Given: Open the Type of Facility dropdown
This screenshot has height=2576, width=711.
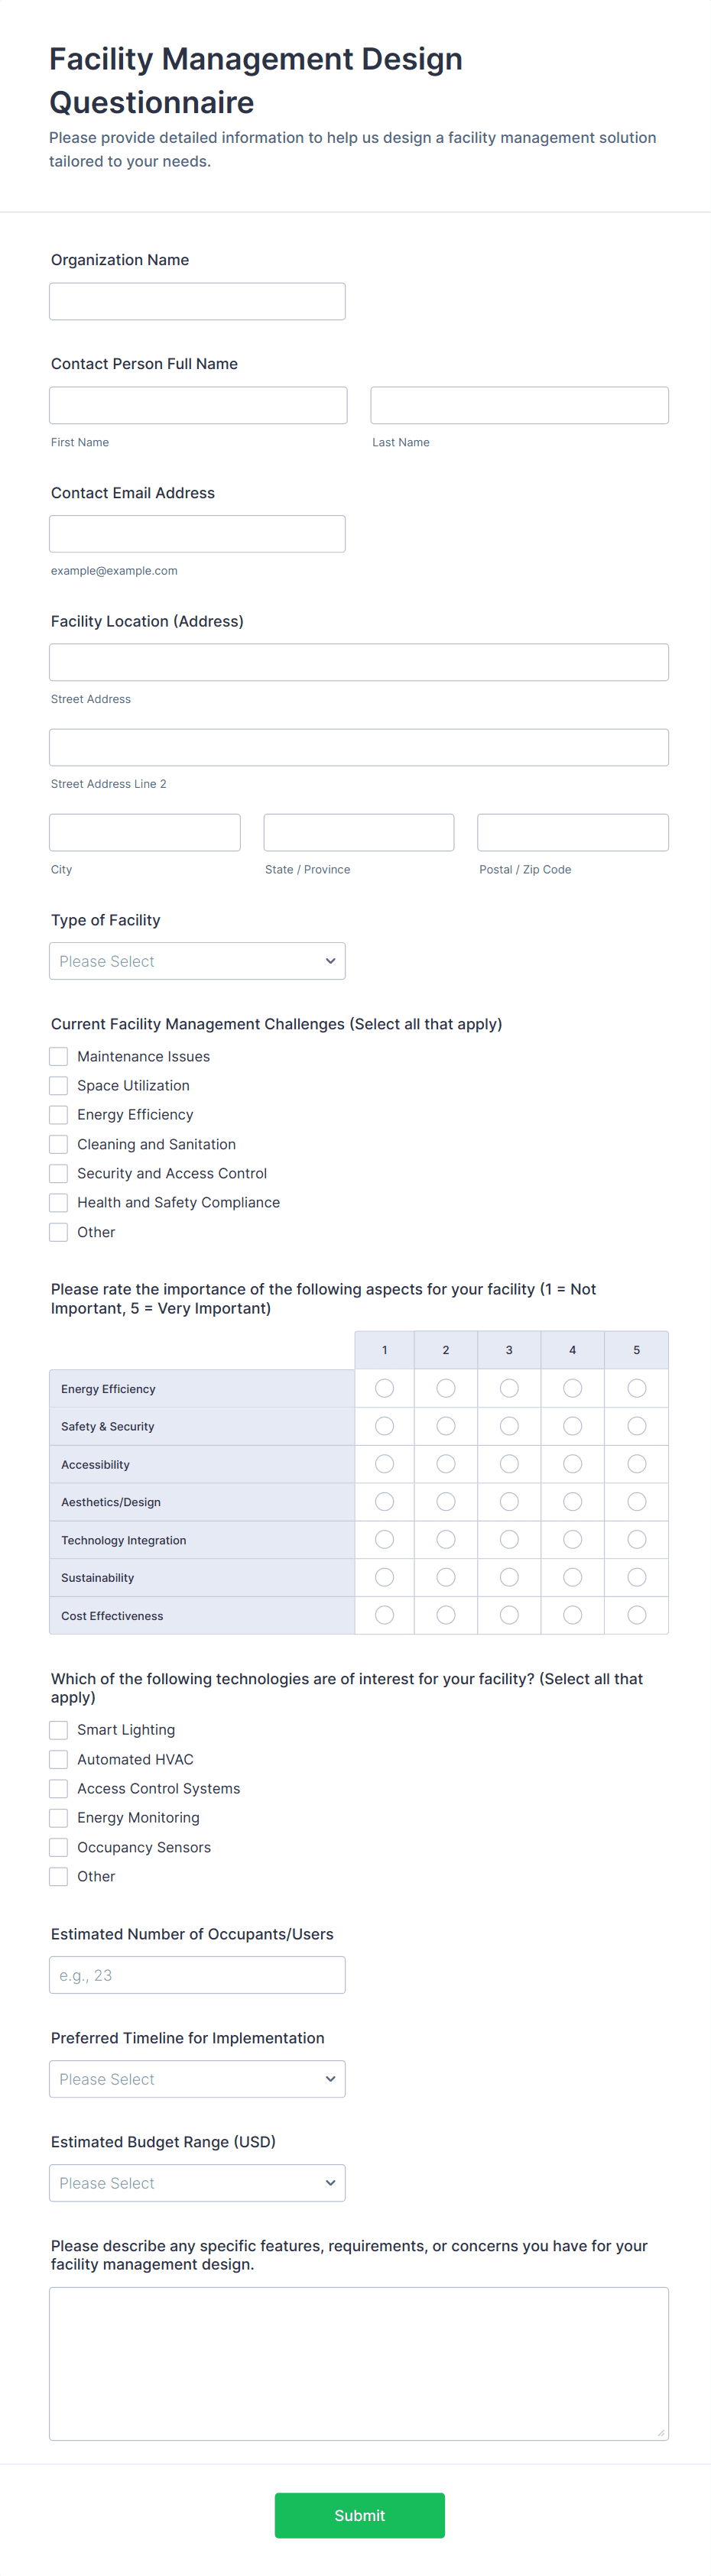Looking at the screenshot, I should point(197,961).
